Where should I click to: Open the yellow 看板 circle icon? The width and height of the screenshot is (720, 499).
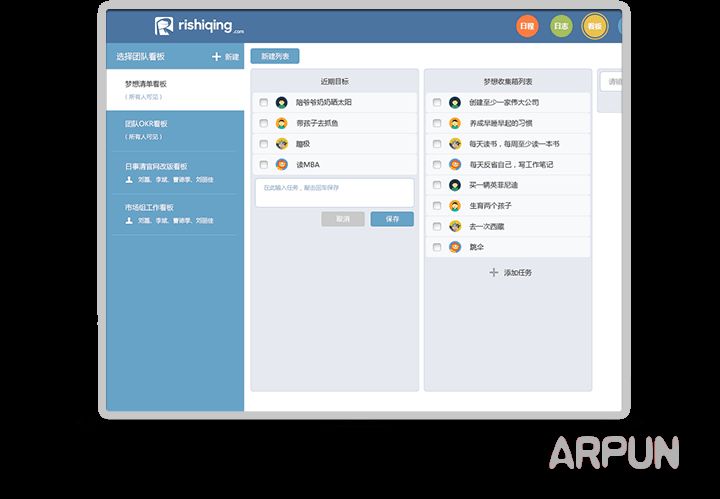tap(595, 27)
